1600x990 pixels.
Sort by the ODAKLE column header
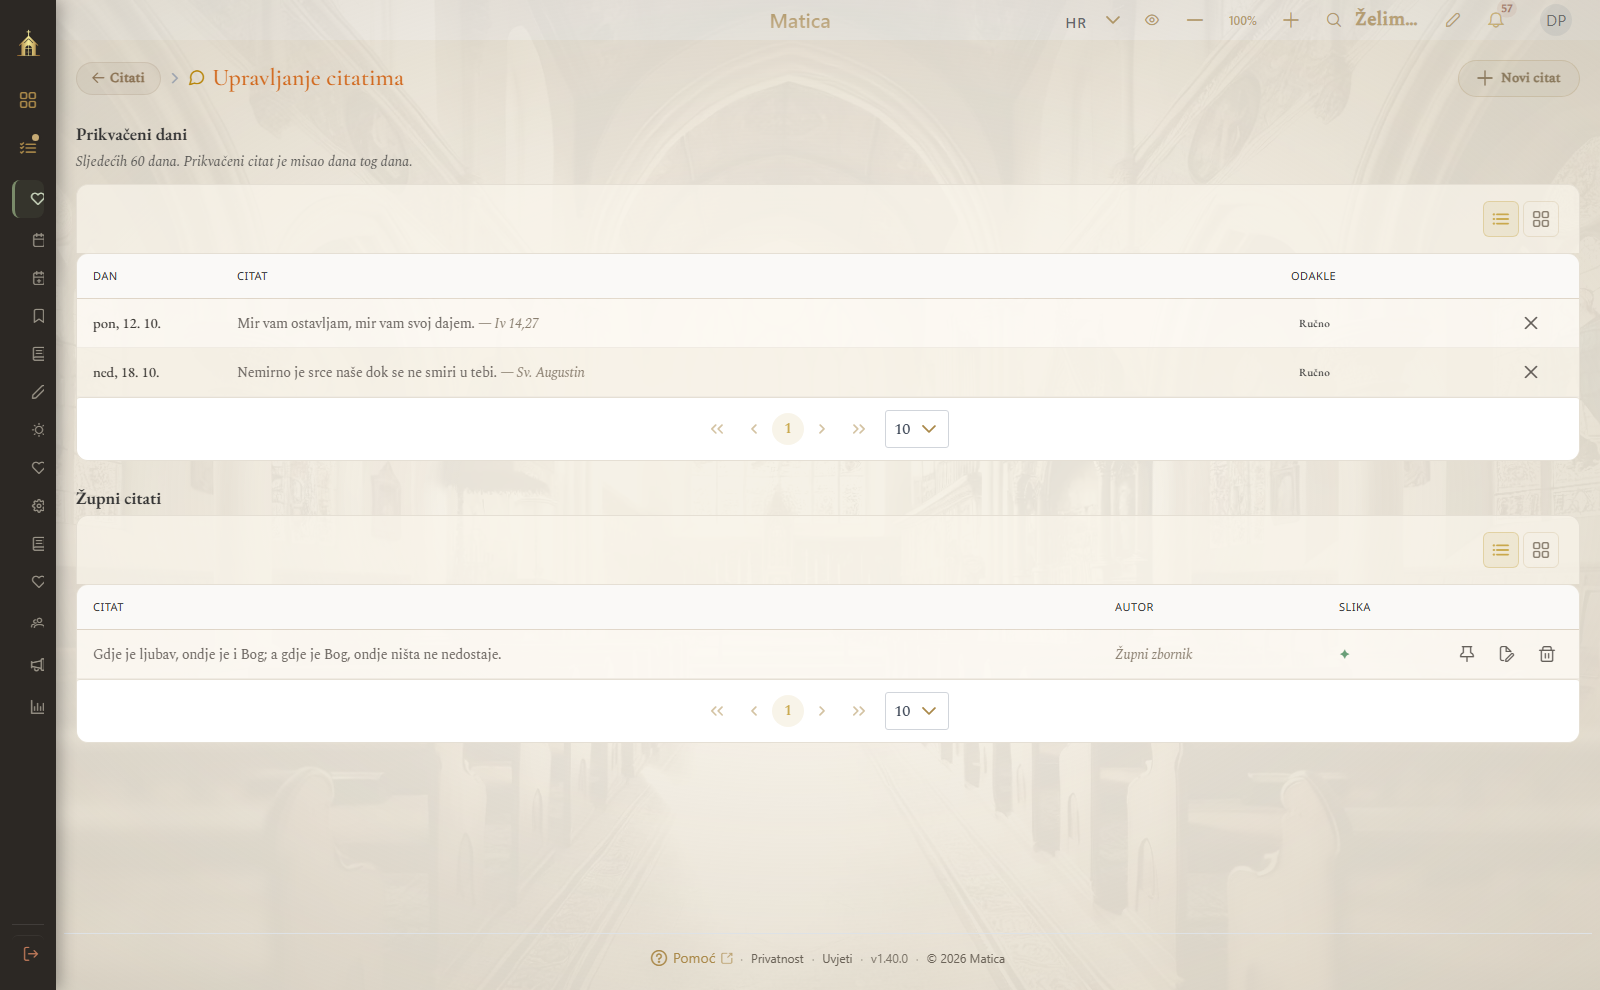[1313, 276]
